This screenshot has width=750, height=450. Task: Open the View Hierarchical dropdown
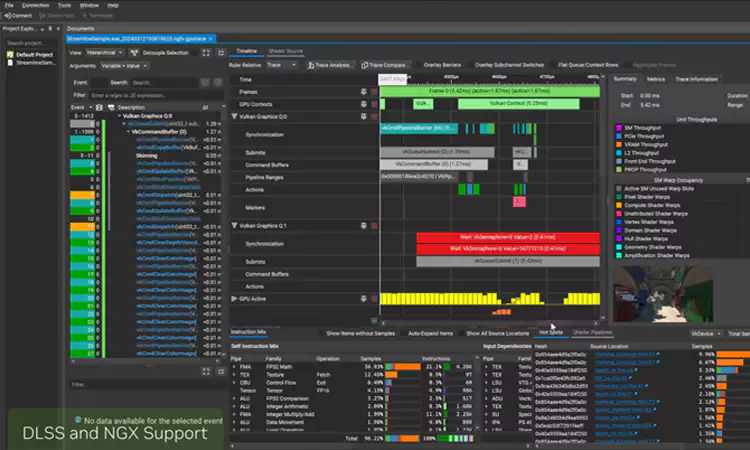[x=105, y=53]
